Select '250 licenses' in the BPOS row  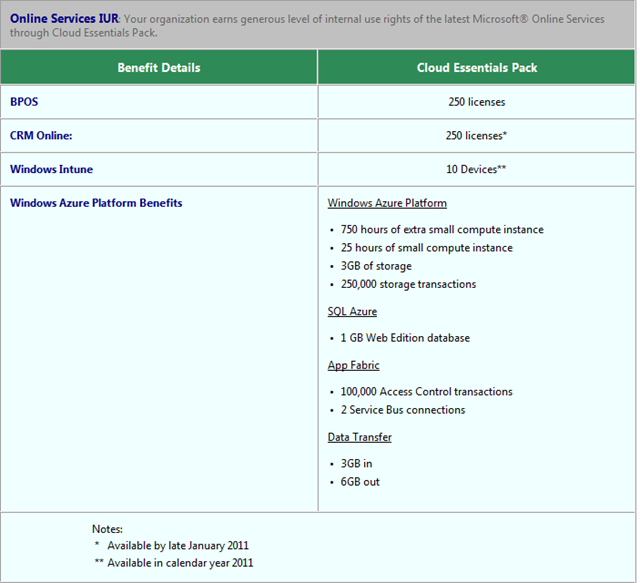coord(477,102)
